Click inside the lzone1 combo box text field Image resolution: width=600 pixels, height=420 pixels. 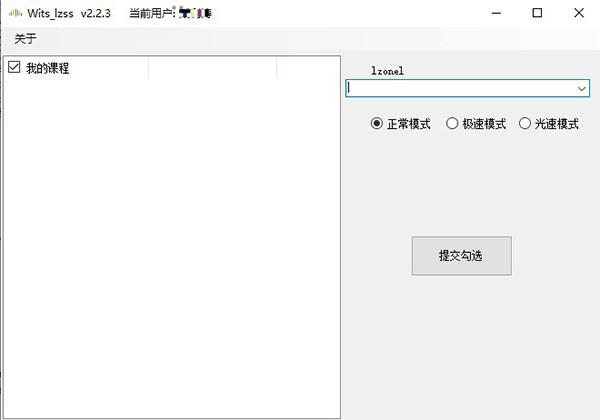(x=460, y=88)
